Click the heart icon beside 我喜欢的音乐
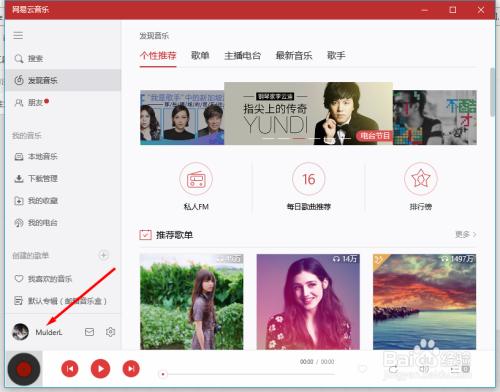 [x=19, y=279]
